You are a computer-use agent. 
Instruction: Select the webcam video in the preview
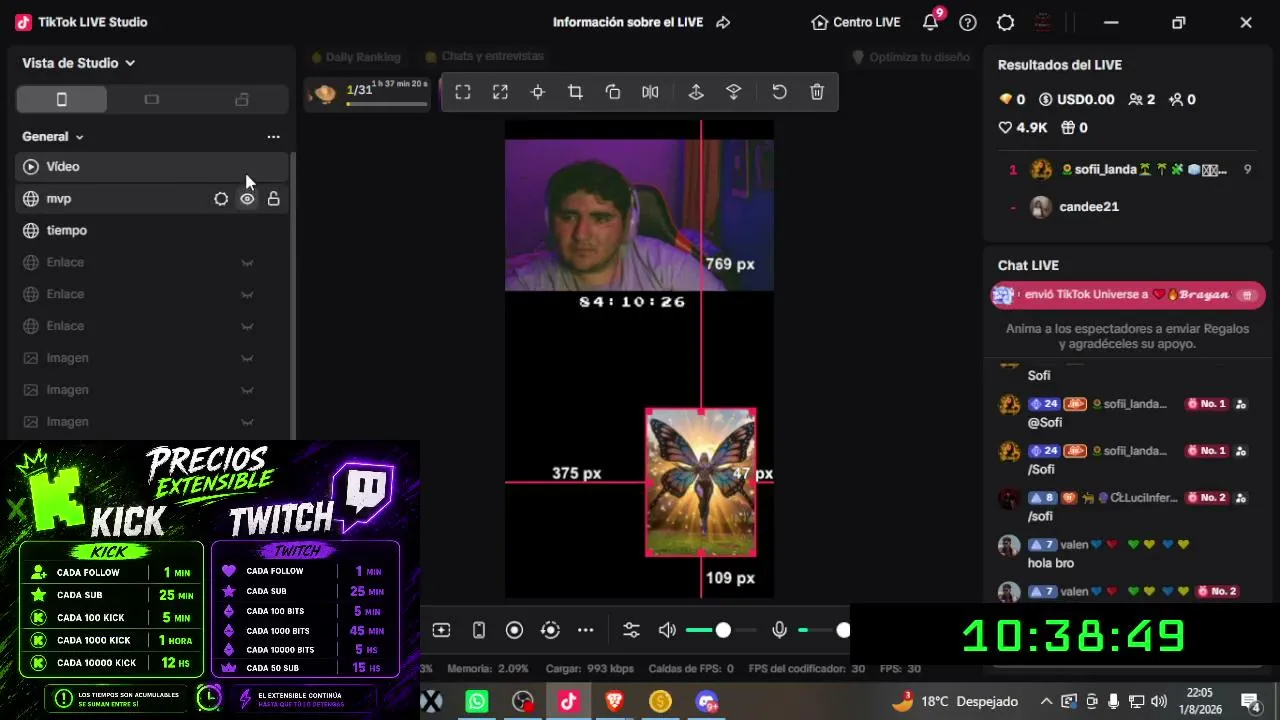pos(639,215)
